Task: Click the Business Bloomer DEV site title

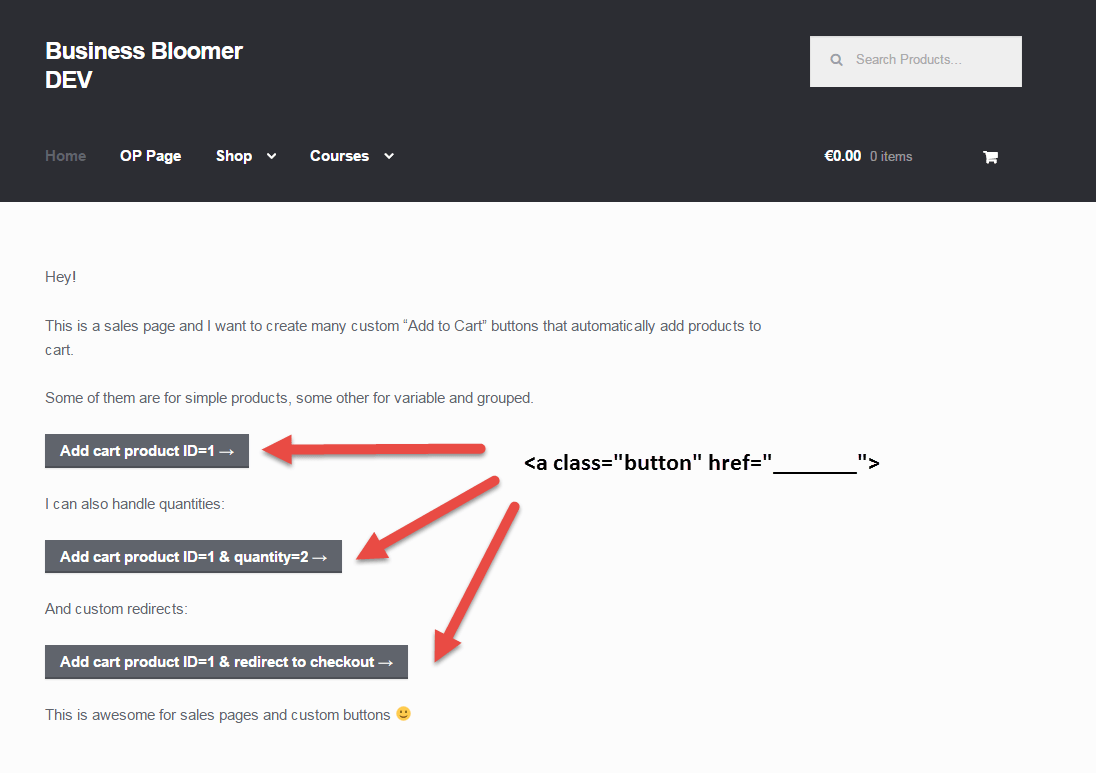Action: tap(143, 64)
